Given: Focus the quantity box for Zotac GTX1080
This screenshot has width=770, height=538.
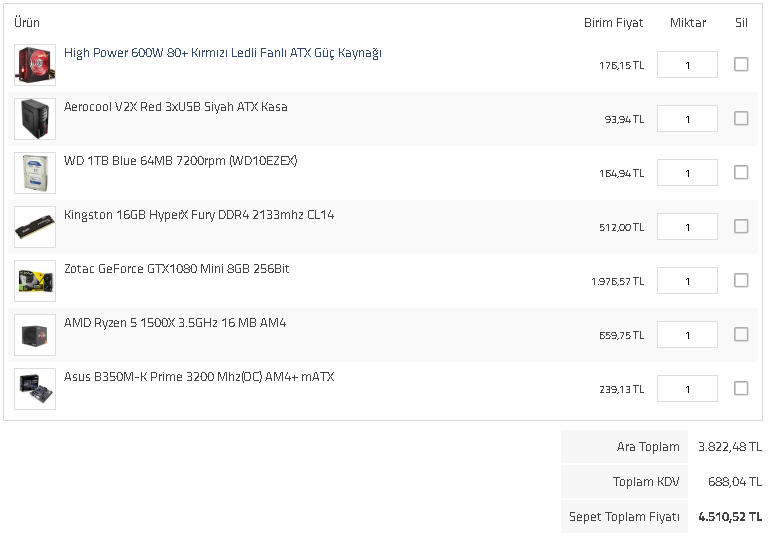Looking at the screenshot, I should click(x=687, y=281).
